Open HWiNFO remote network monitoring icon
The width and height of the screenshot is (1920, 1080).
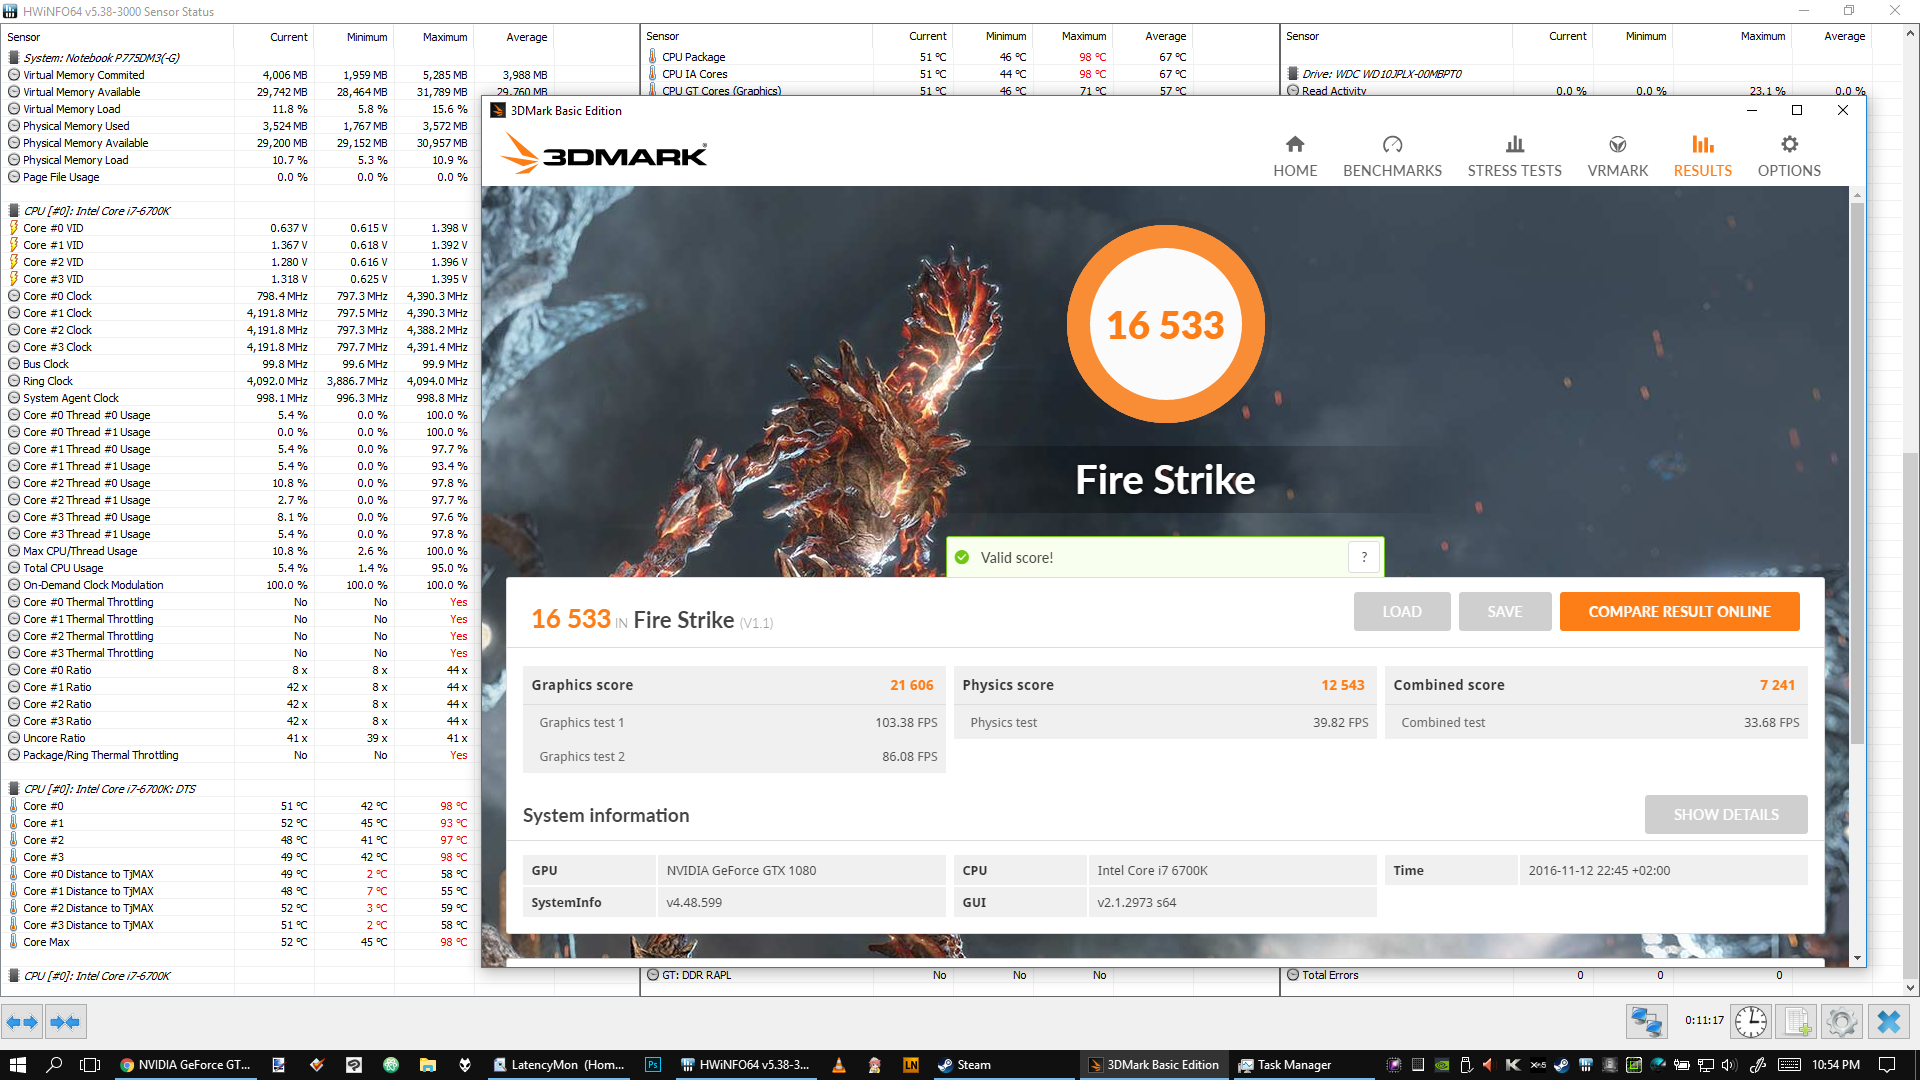click(1646, 1021)
